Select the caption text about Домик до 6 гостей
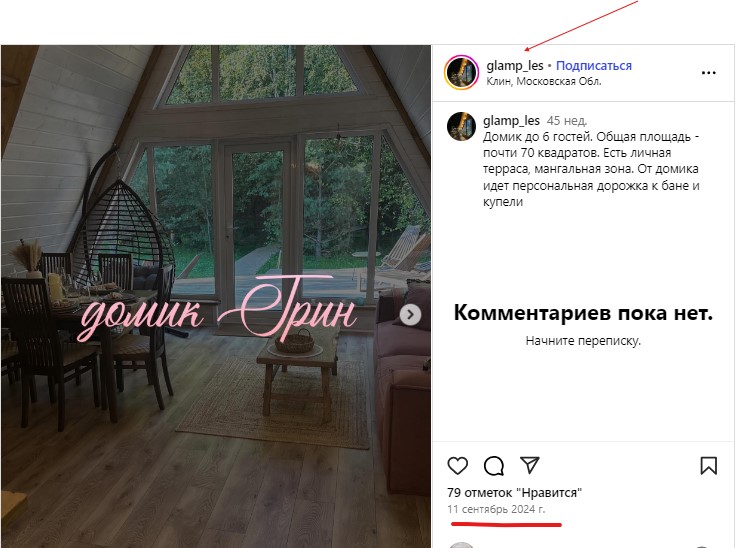736x548 pixels. 591,169
